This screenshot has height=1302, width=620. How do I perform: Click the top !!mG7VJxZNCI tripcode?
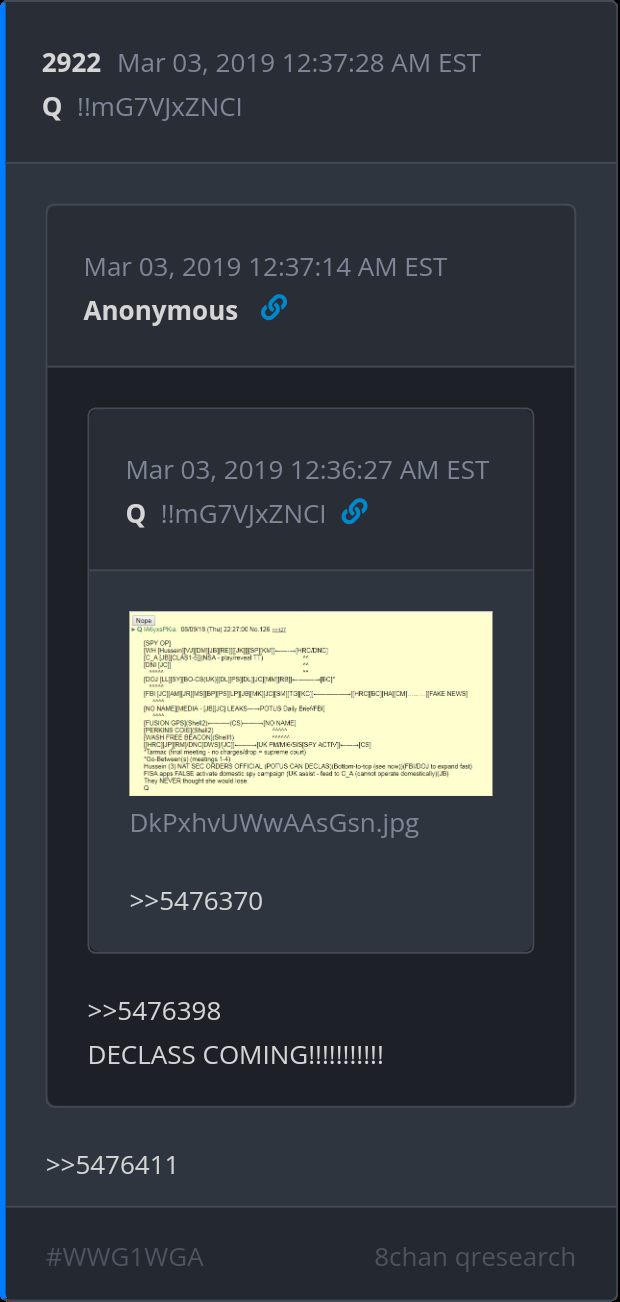160,108
